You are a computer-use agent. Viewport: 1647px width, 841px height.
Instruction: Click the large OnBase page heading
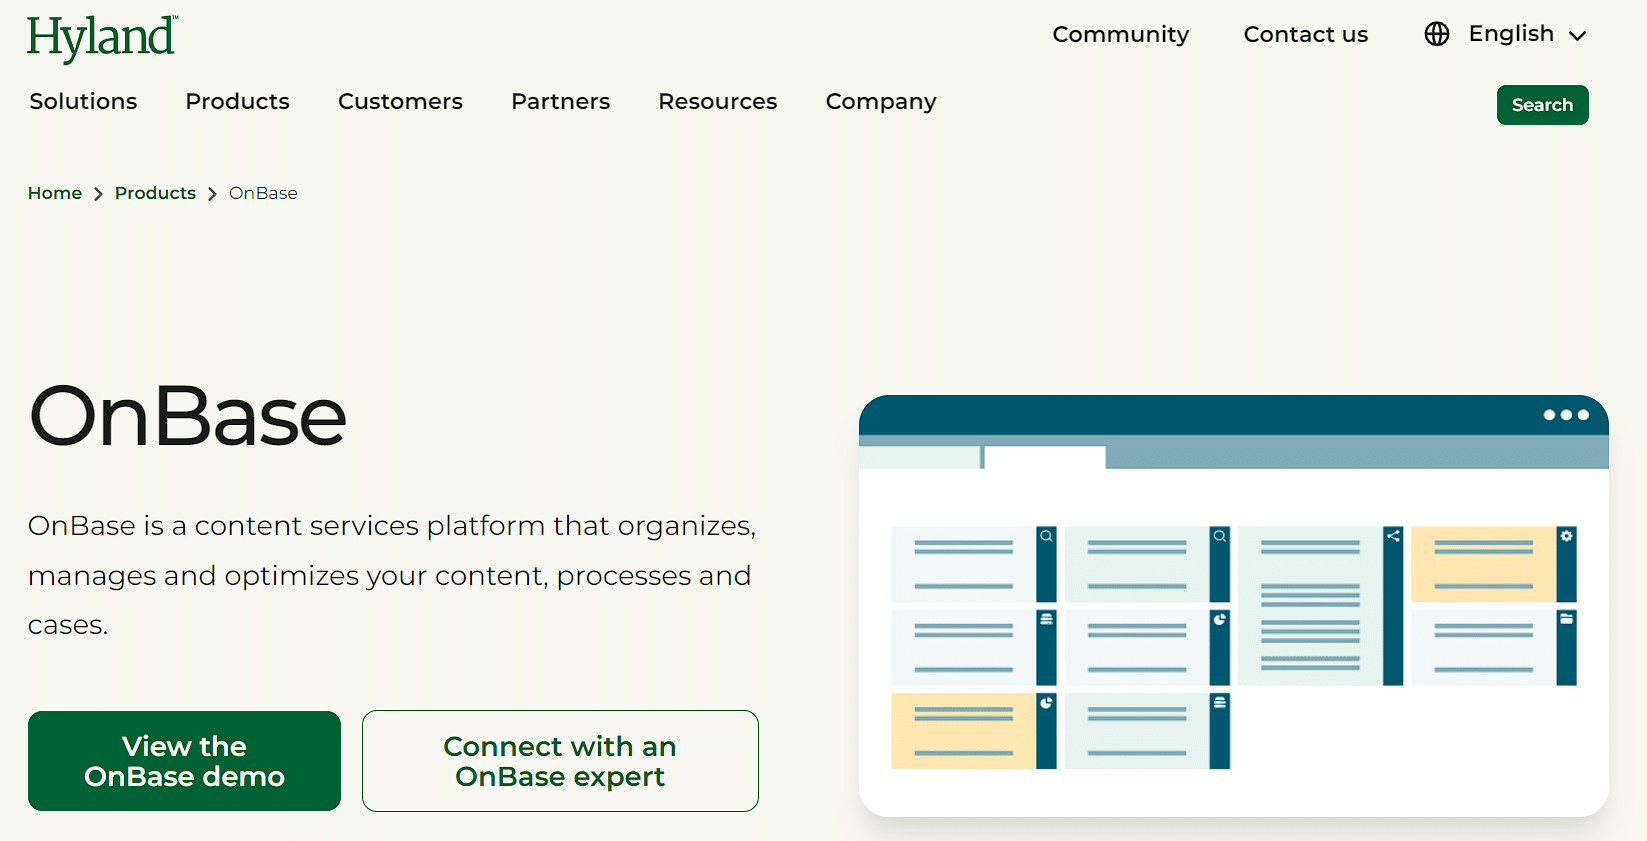click(188, 416)
